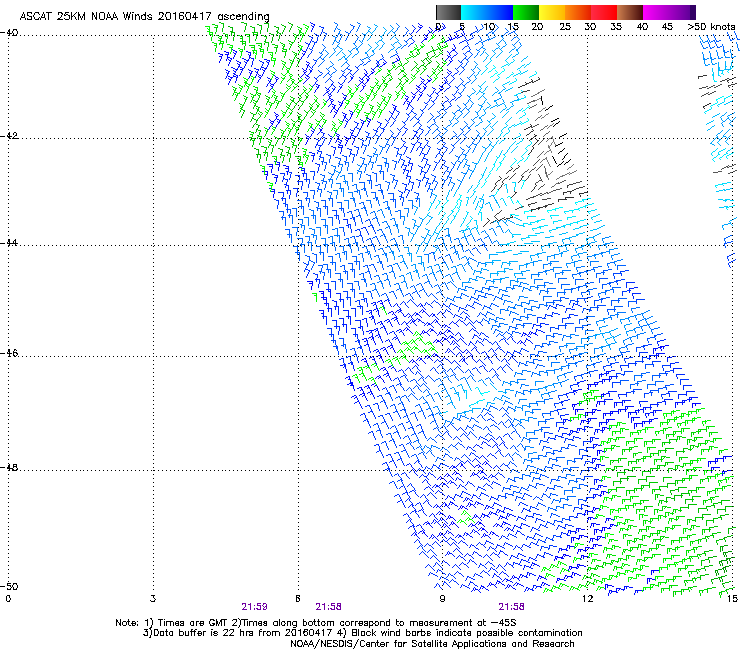Click the green 15-20 knots legend segment
The width and height of the screenshot is (740, 650).
pos(526,12)
